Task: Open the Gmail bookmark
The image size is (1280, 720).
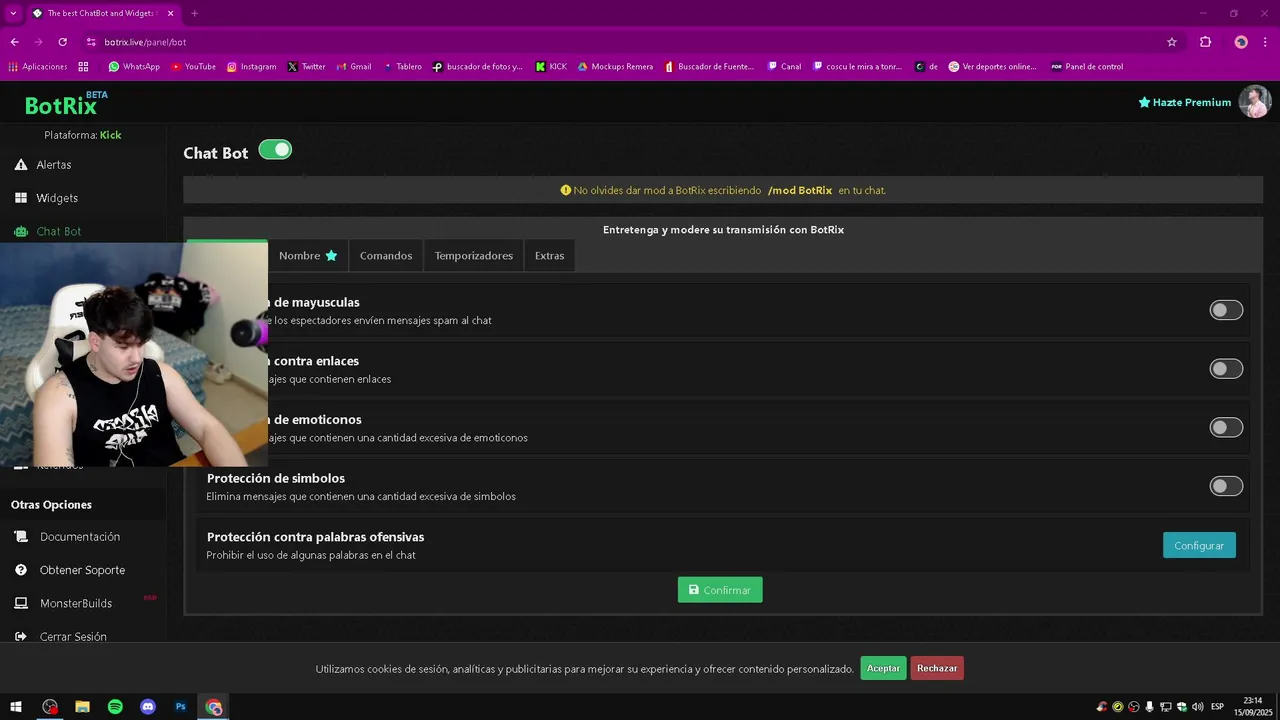Action: click(x=353, y=67)
